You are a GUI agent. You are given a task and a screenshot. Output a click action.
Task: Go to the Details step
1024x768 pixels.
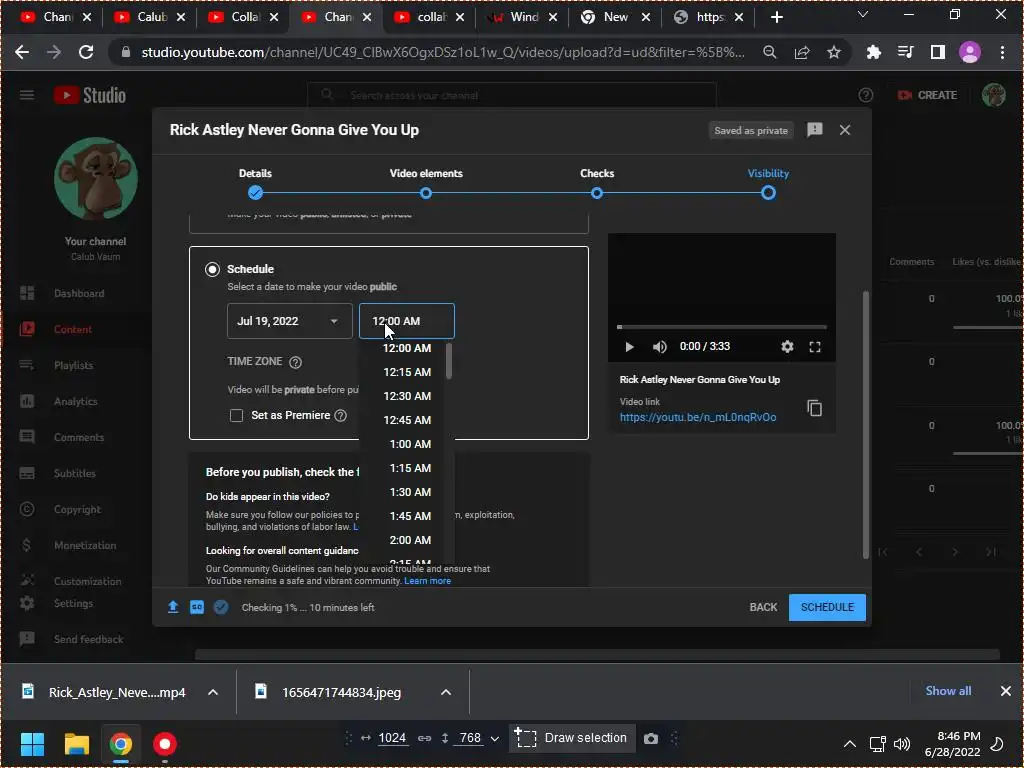coord(255,184)
